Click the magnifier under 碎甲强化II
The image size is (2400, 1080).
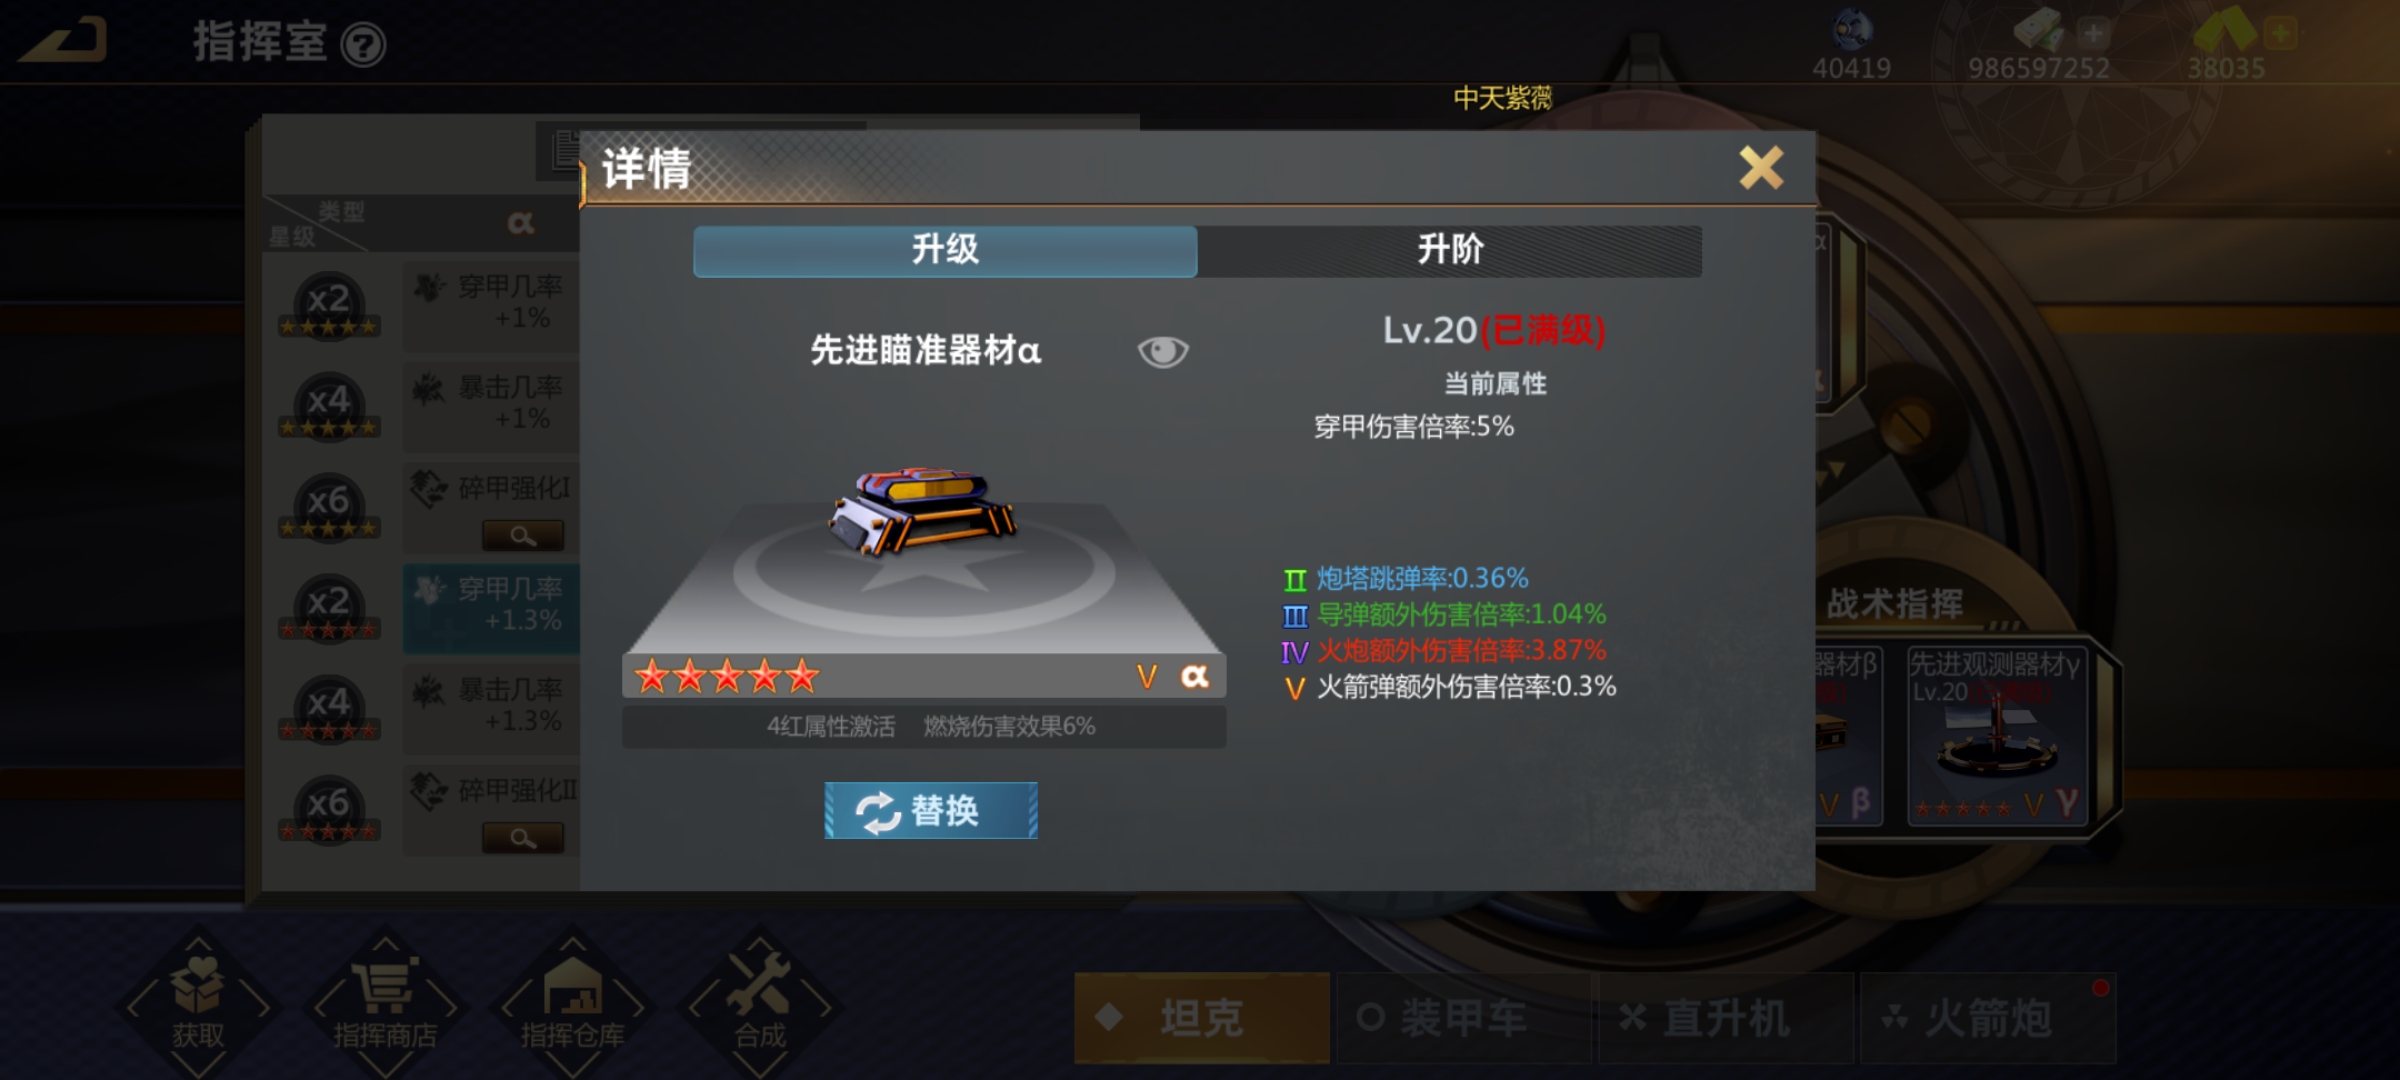[523, 838]
